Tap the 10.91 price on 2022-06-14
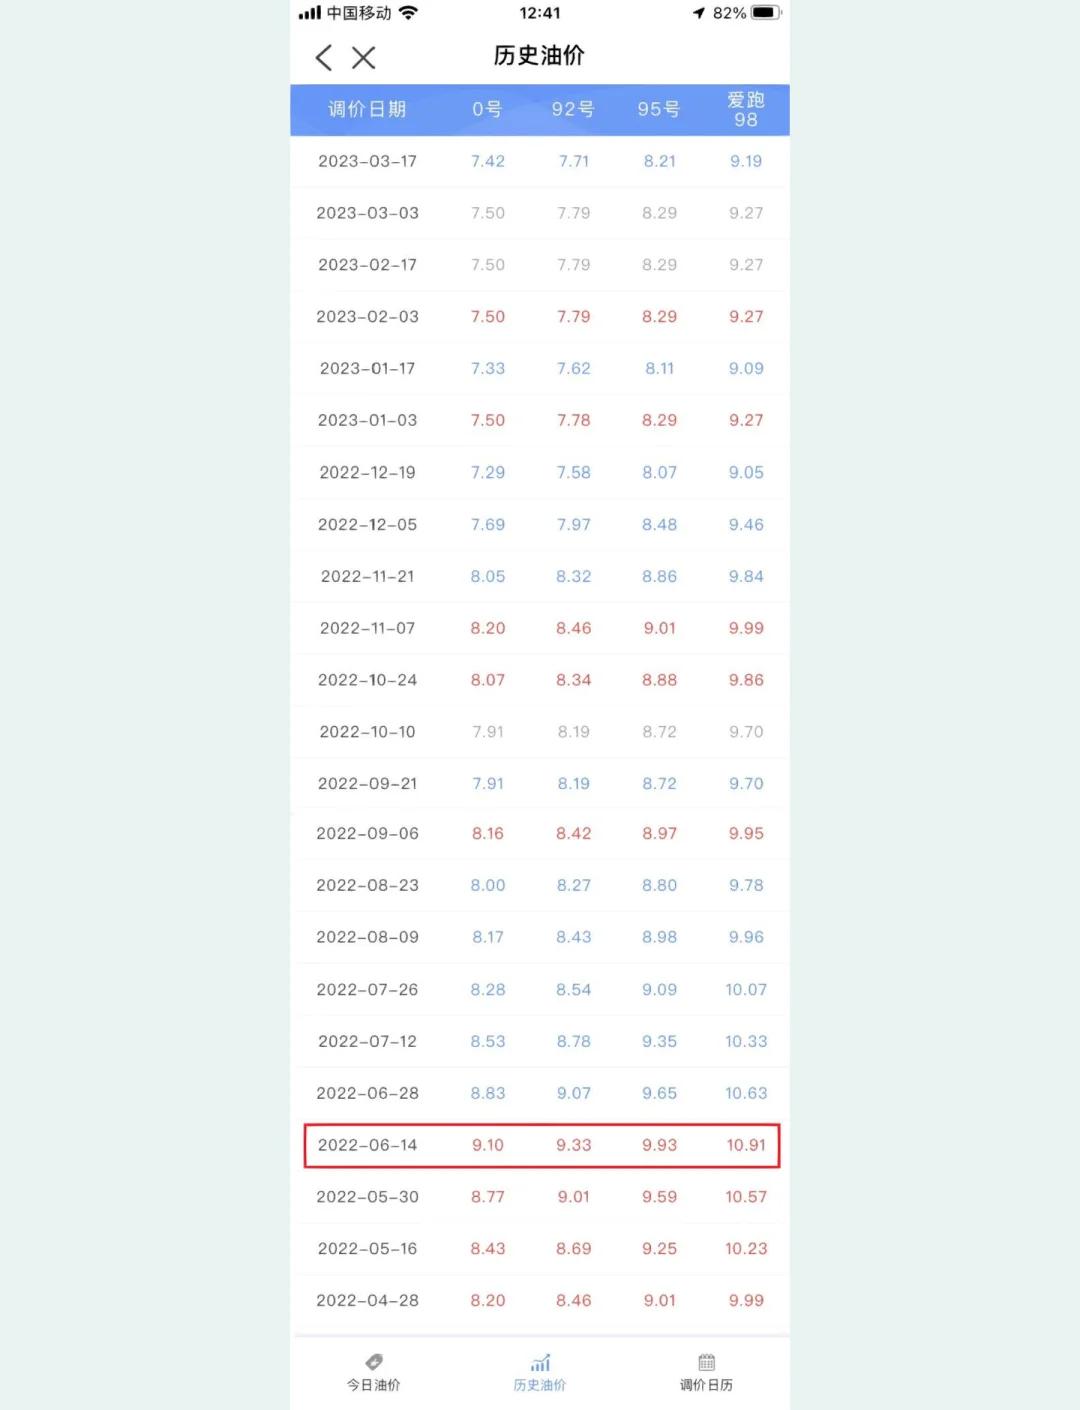Image resolution: width=1080 pixels, height=1410 pixels. [x=746, y=1145]
